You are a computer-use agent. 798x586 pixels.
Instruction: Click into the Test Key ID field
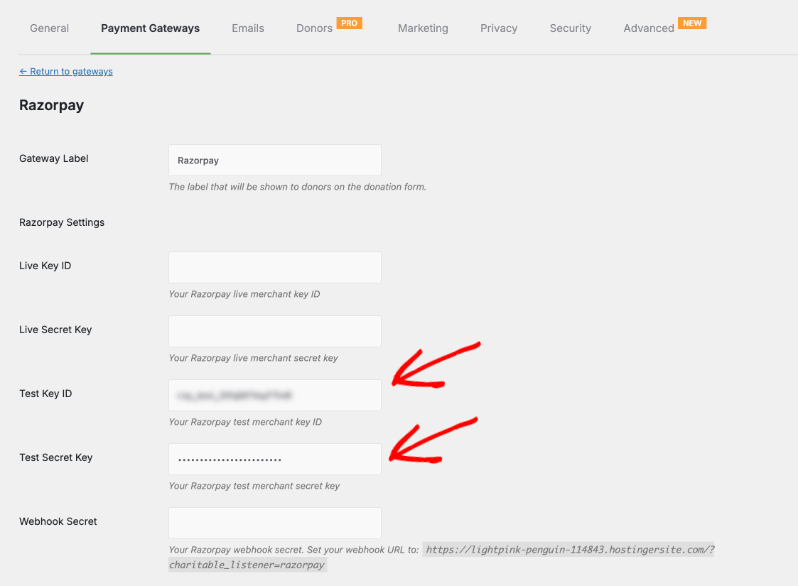coord(275,395)
